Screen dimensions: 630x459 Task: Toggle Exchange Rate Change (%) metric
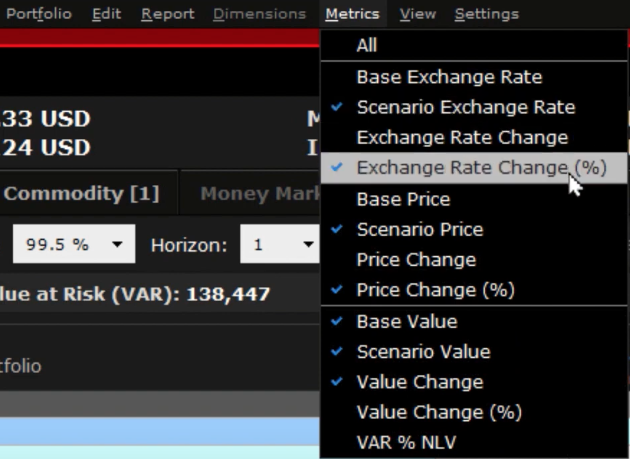(481, 168)
